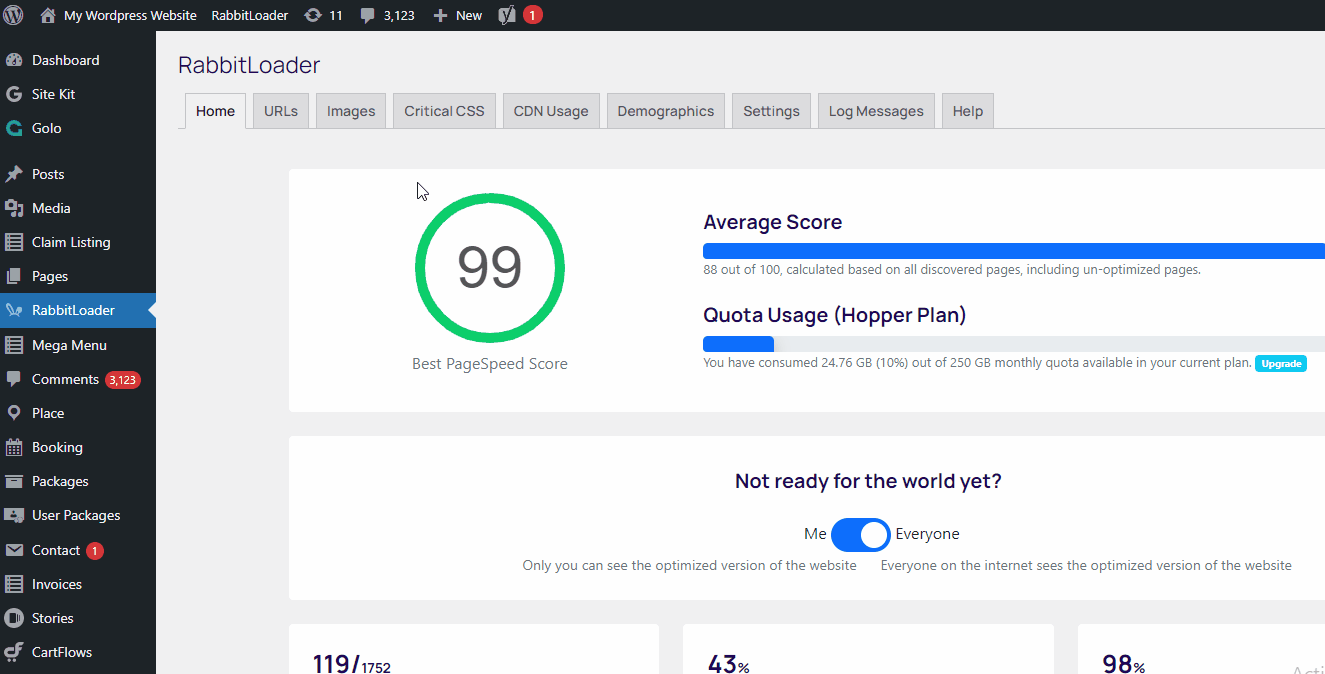The width and height of the screenshot is (1325, 674).
Task: Open the comments bubble icon in admin bar
Action: click(368, 16)
